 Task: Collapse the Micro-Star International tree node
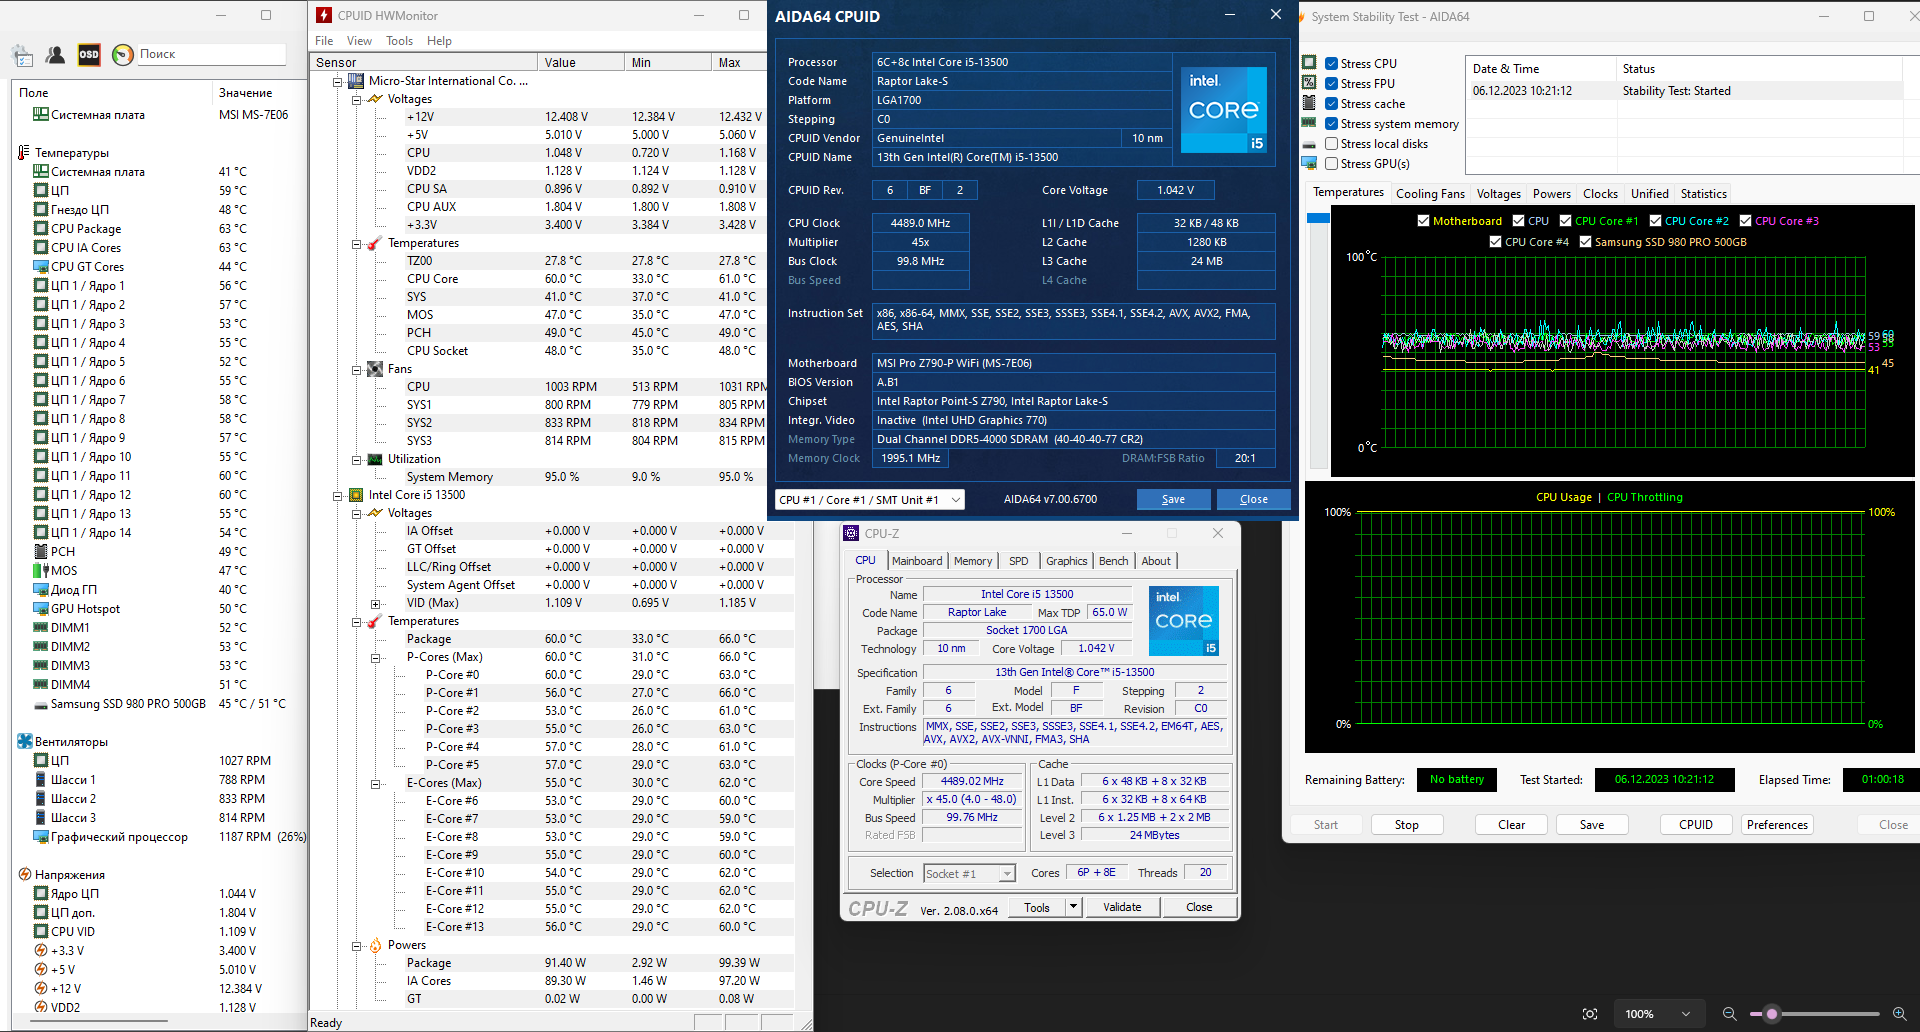coord(338,82)
